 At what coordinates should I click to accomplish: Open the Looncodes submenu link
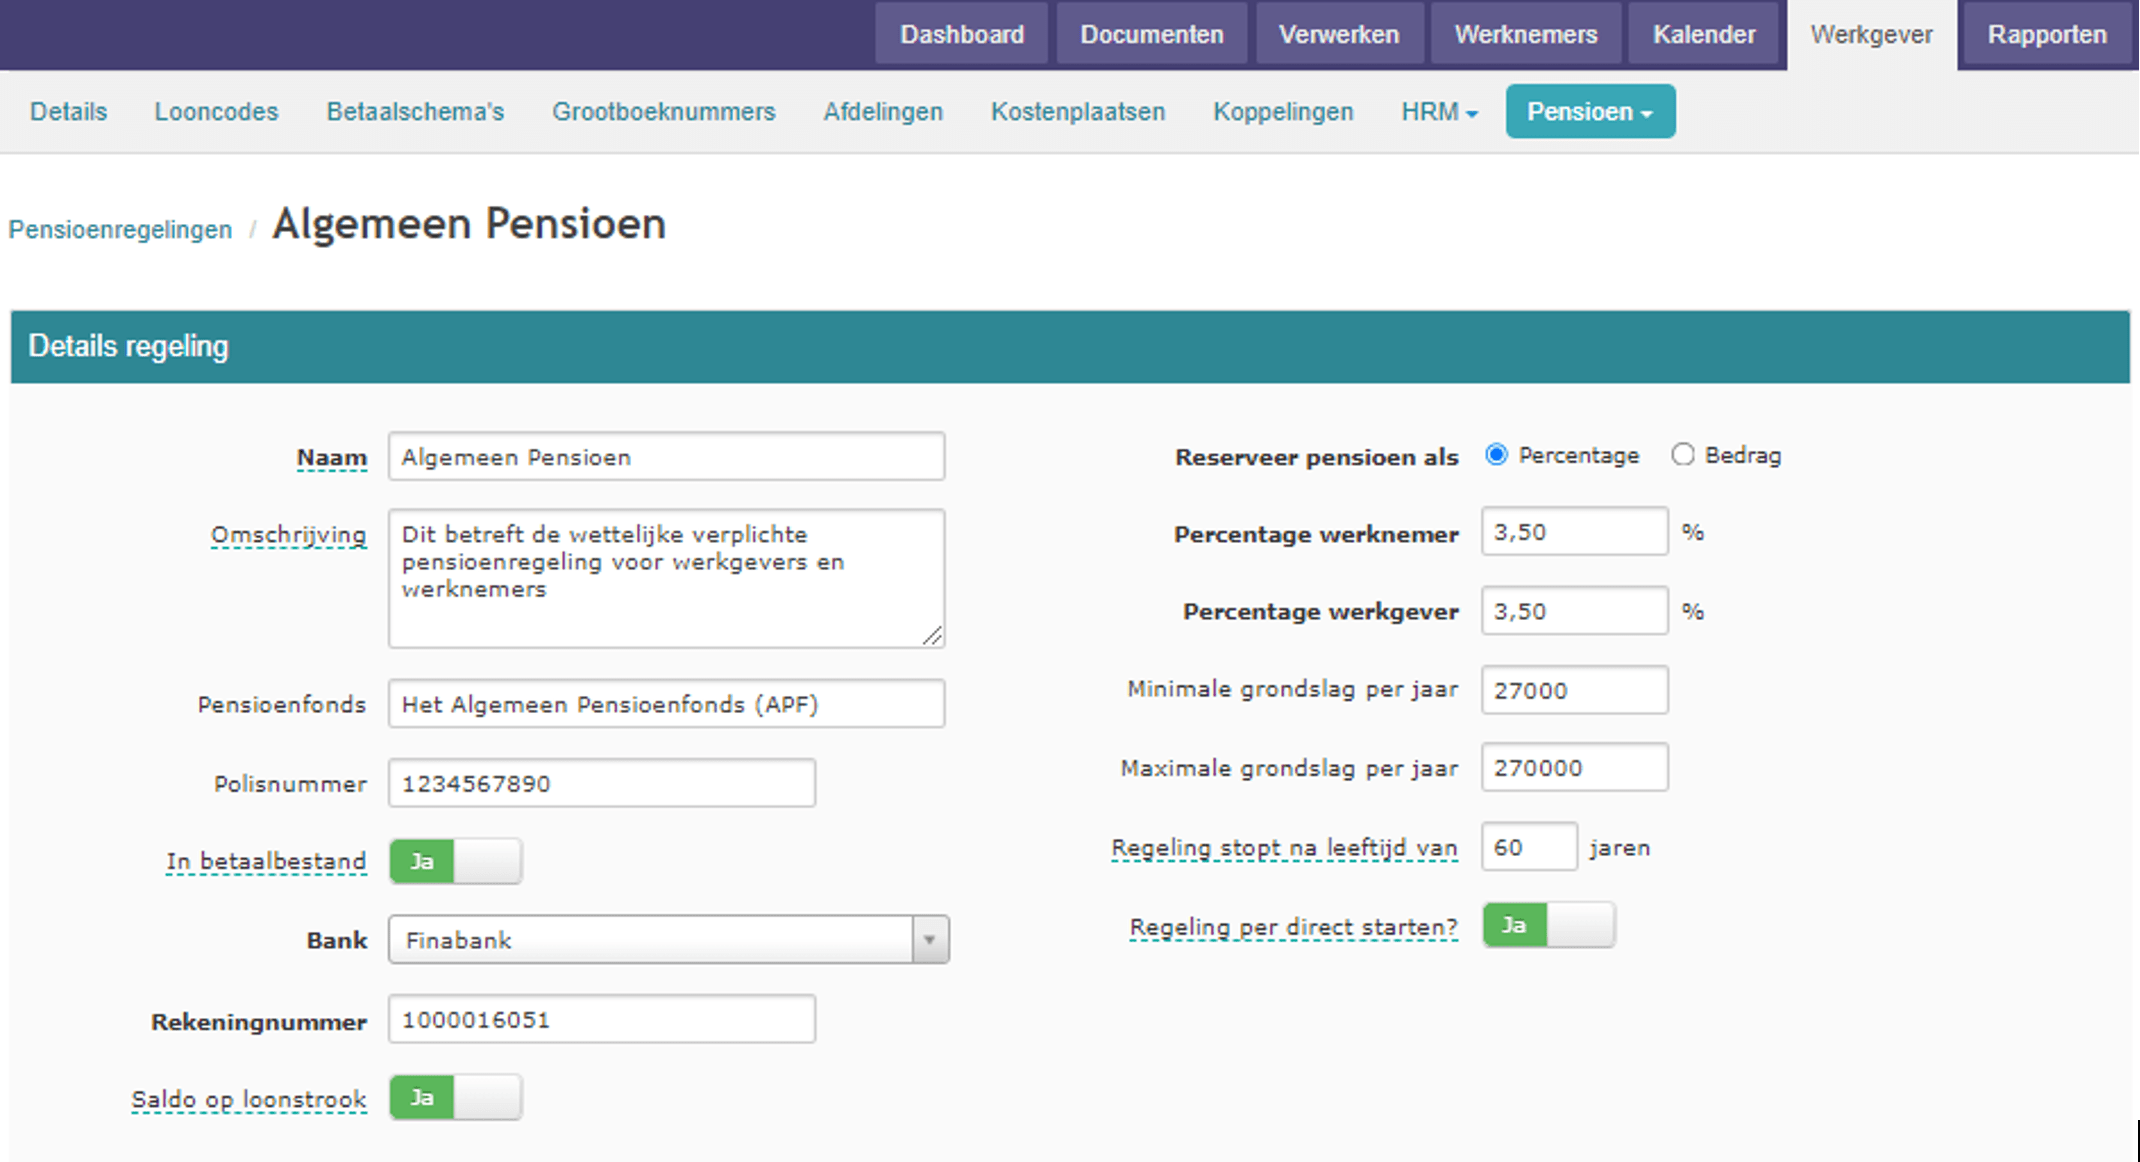[216, 111]
